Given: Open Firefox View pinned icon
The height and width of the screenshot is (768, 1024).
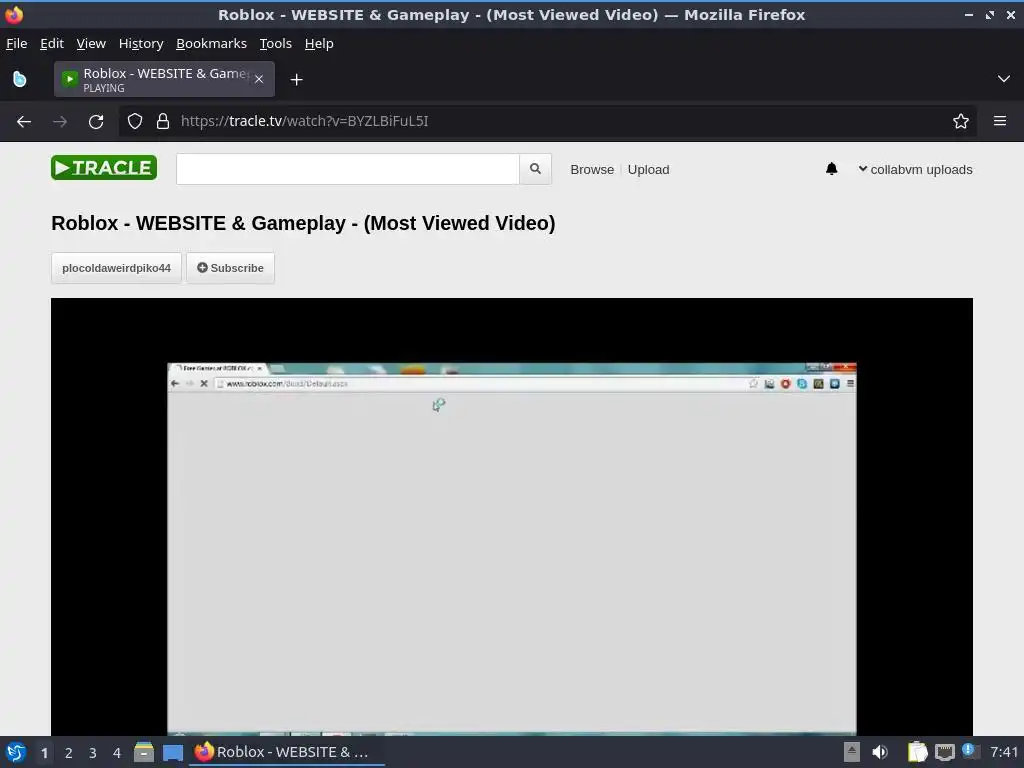Looking at the screenshot, I should 20,79.
